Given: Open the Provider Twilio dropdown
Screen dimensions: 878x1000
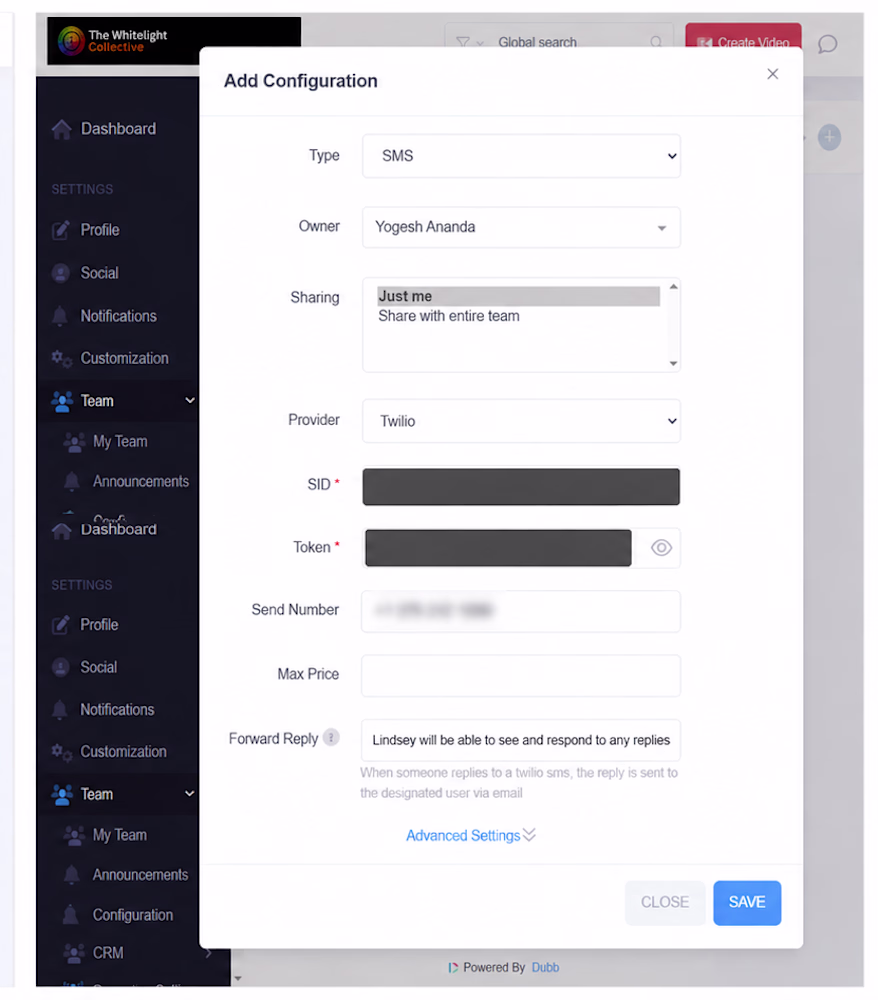Looking at the screenshot, I should tap(521, 421).
